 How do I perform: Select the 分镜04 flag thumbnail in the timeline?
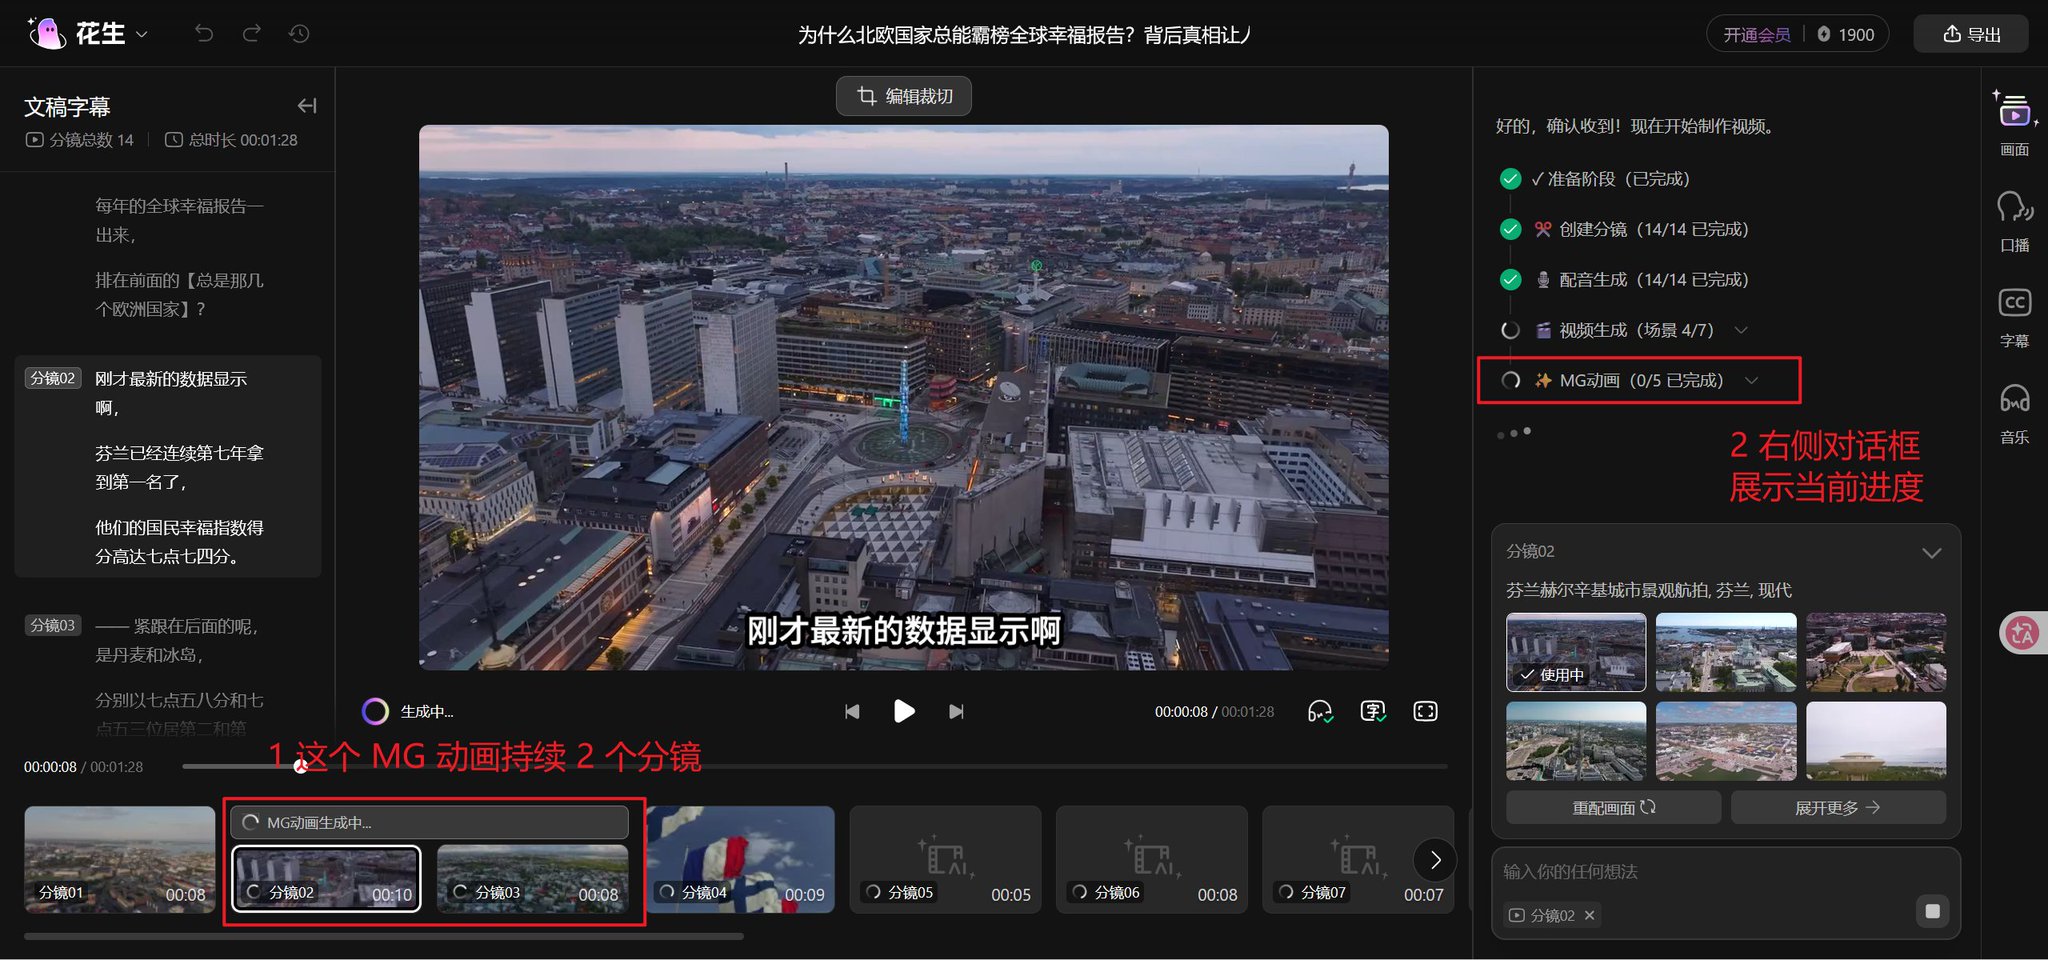pyautogui.click(x=741, y=860)
